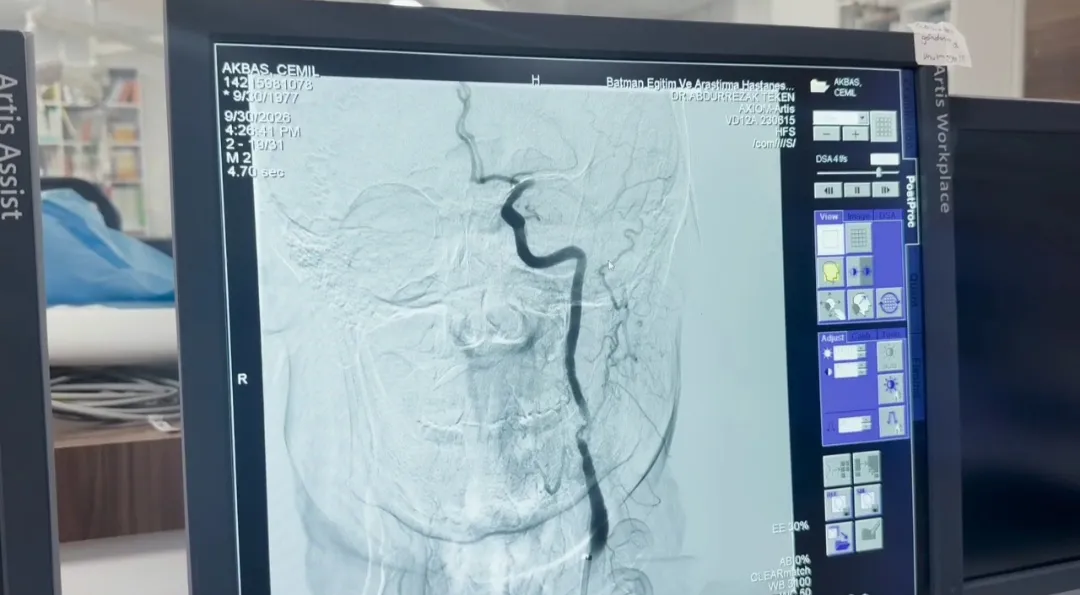Click the bottom-right tool icon beside save-to-folder
Image resolution: width=1080 pixels, height=595 pixels.
[x=869, y=534]
